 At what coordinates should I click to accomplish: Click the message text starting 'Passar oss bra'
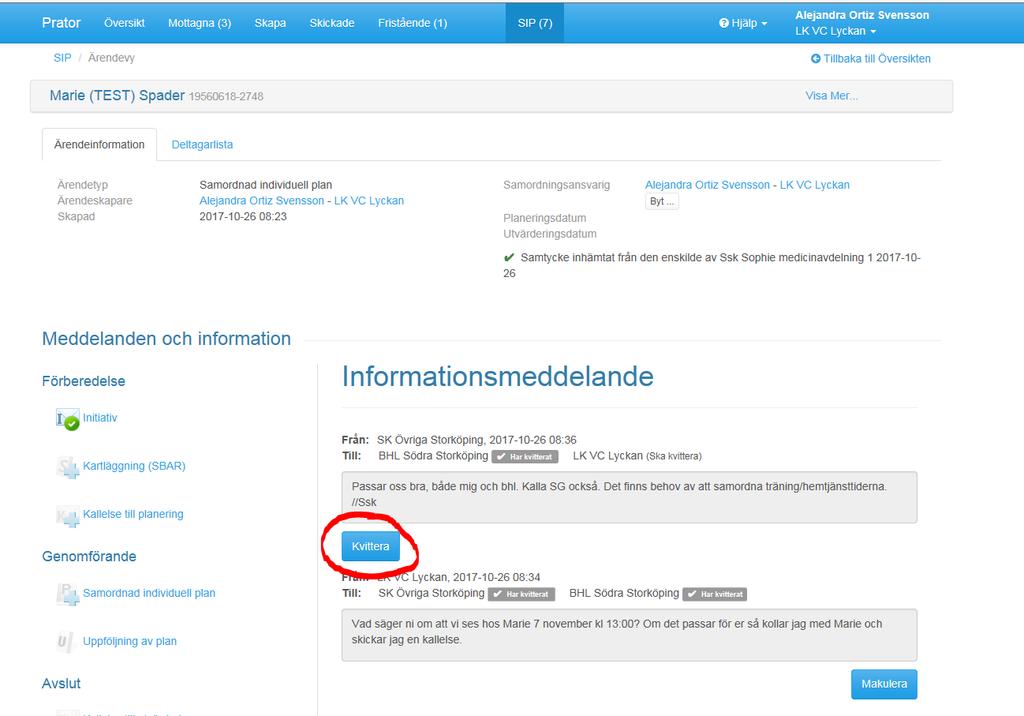click(x=619, y=495)
